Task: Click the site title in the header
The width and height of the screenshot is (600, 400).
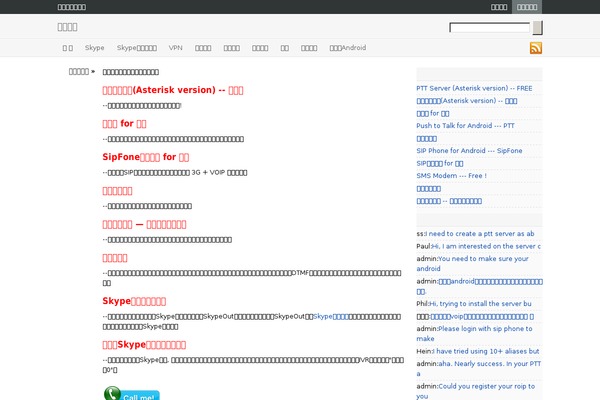Action: tap(67, 27)
